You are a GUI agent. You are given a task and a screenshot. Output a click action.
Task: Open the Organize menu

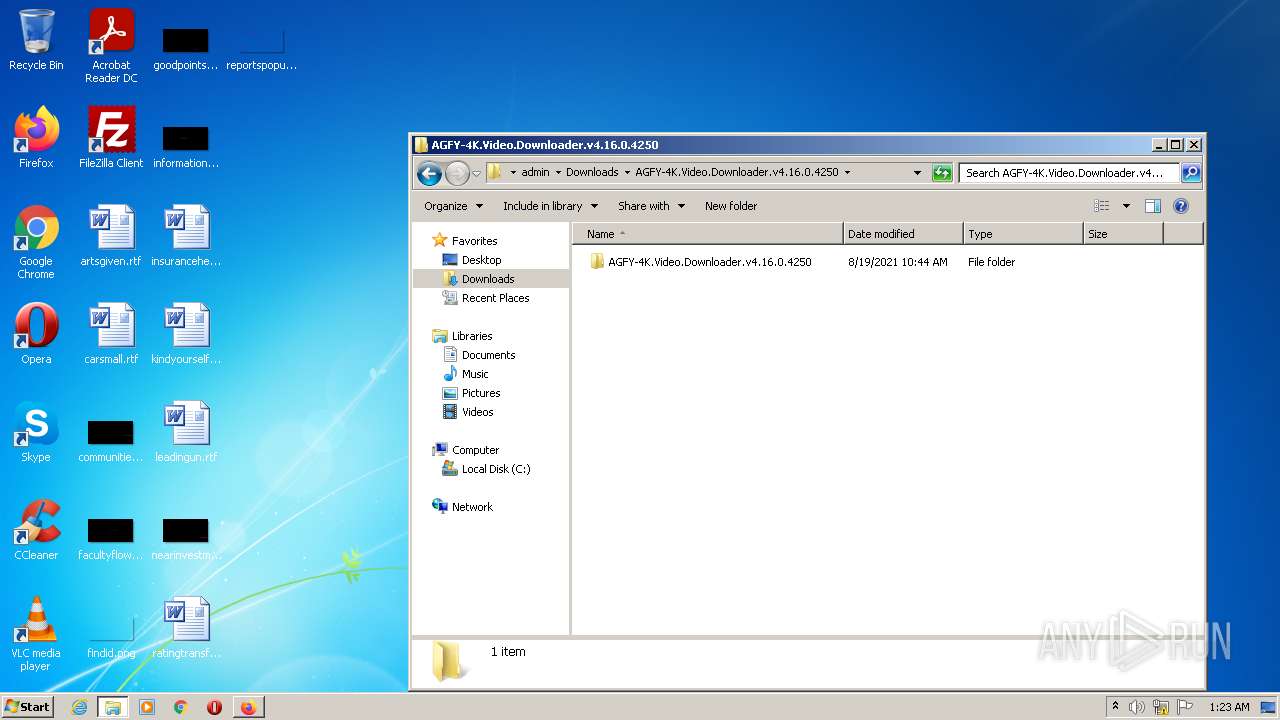[x=454, y=206]
